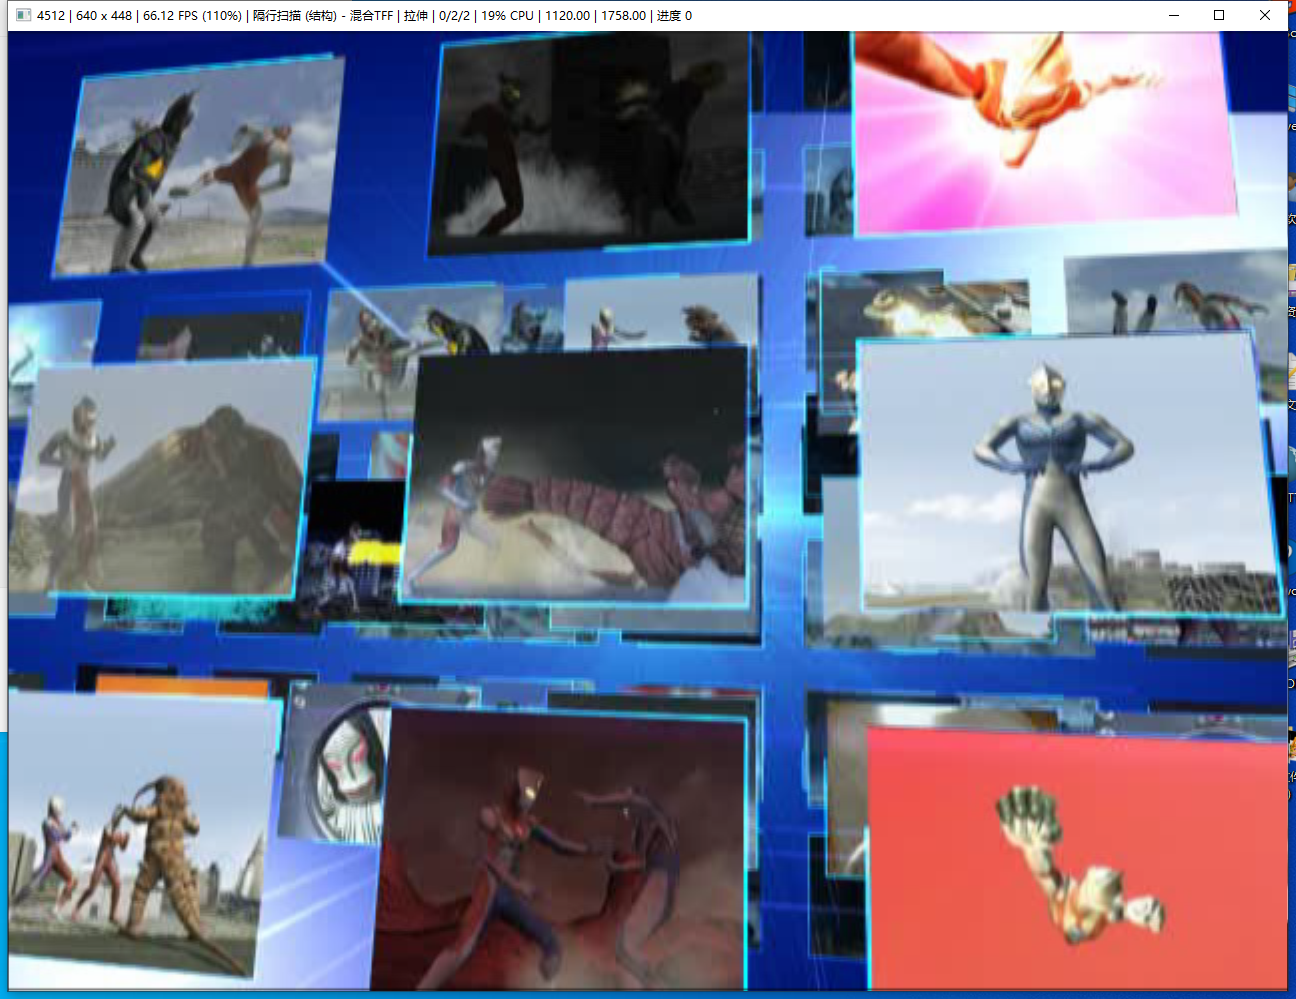
Task: Select thumbnail of Ultraman facing huge brown monster
Action: [x=162, y=477]
